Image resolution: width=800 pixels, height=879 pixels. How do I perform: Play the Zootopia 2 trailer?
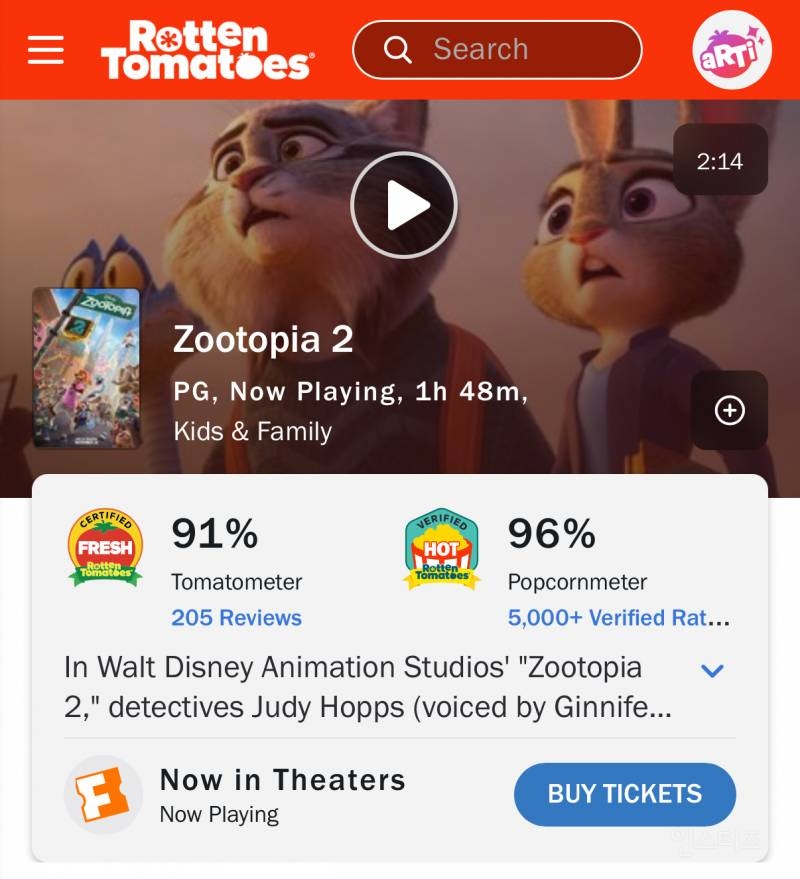404,205
